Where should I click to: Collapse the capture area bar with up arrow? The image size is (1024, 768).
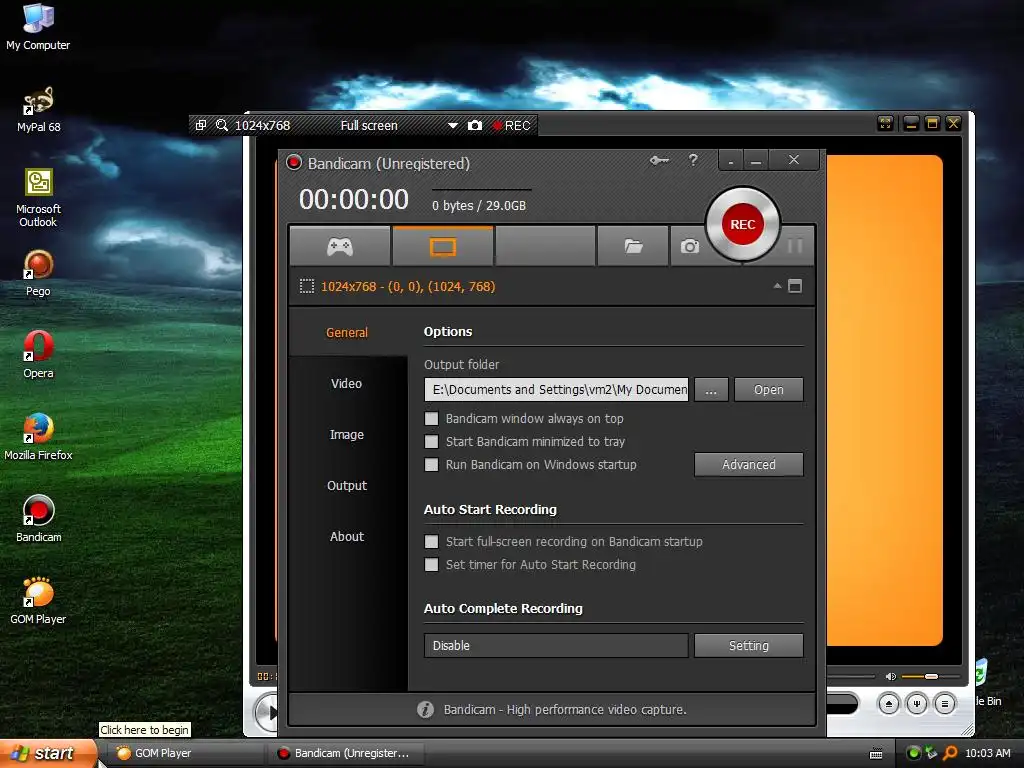777,285
